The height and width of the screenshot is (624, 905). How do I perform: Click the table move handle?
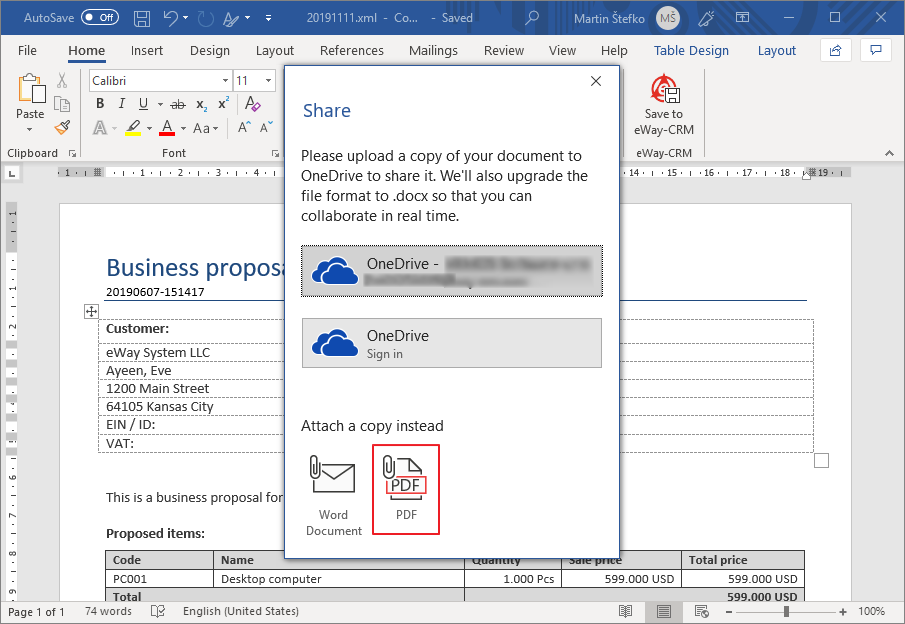click(91, 312)
